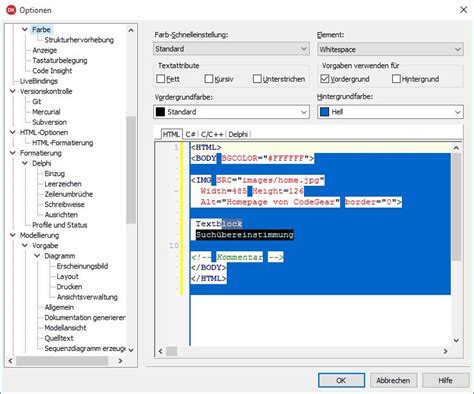Image resolution: width=474 pixels, height=394 pixels.
Task: Click code preview scroll right arrow
Action: coord(445,351)
